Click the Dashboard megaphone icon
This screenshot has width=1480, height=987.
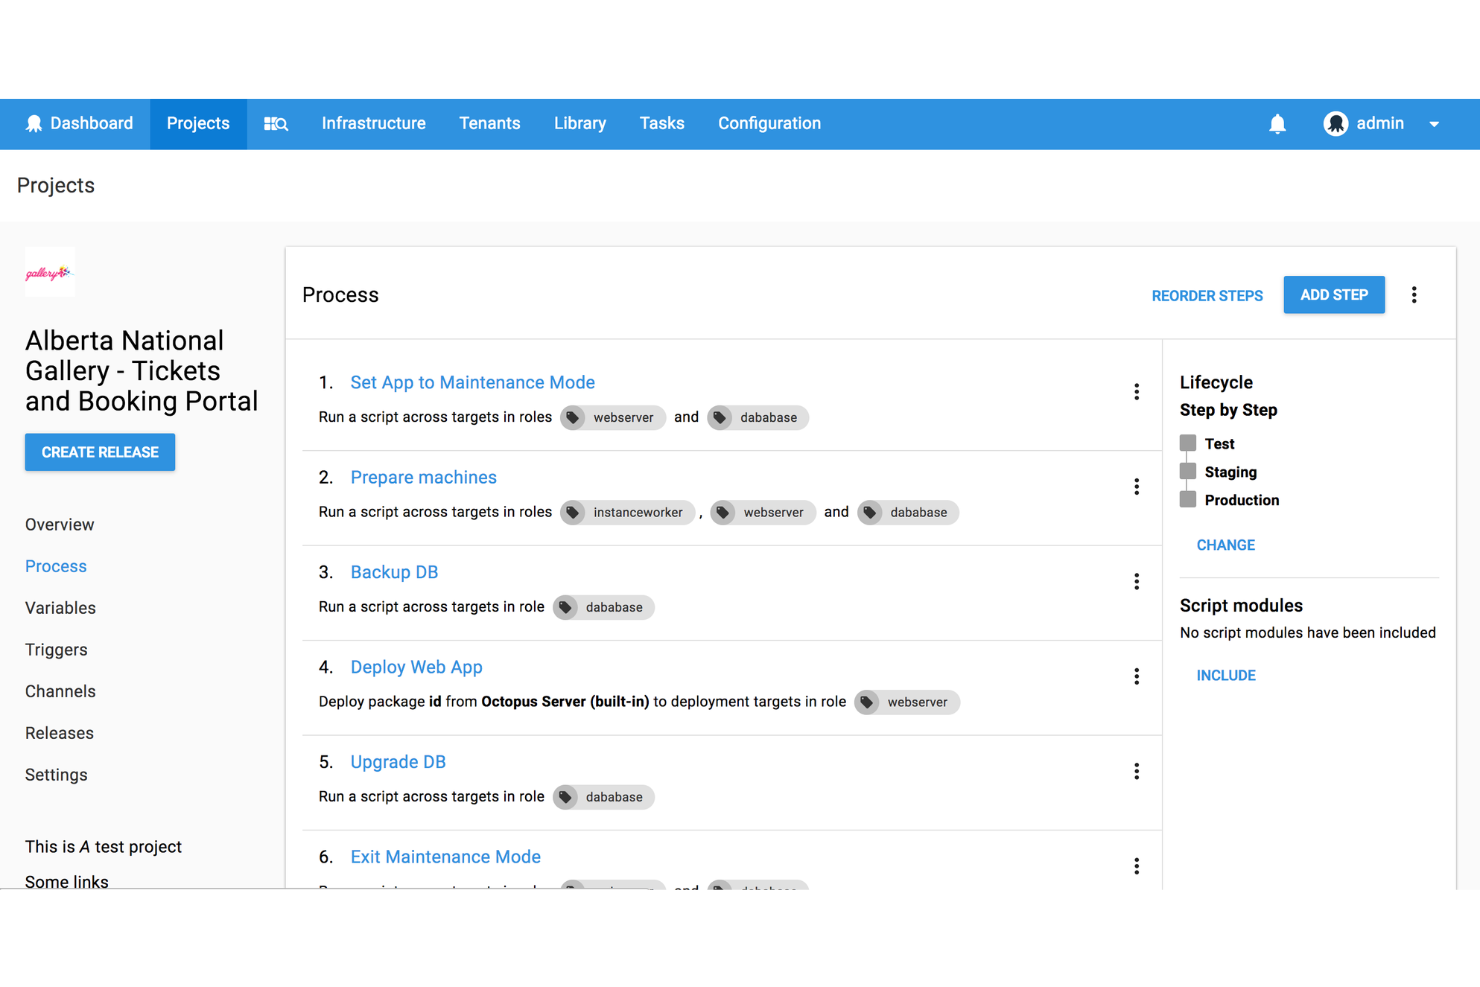tap(35, 122)
